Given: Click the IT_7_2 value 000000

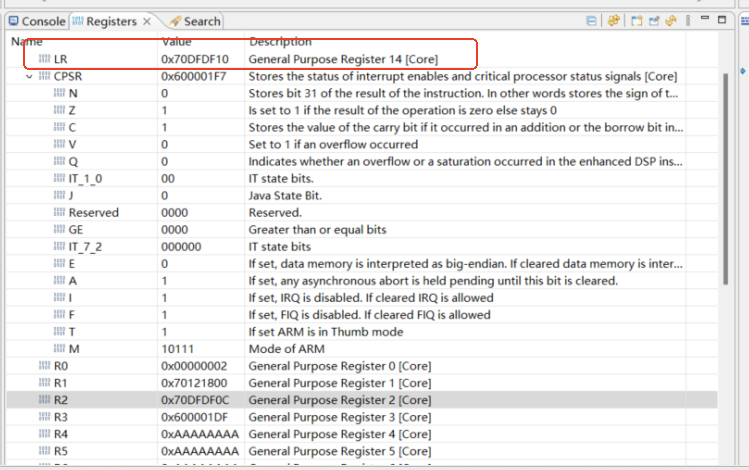Looking at the screenshot, I should (x=181, y=247).
